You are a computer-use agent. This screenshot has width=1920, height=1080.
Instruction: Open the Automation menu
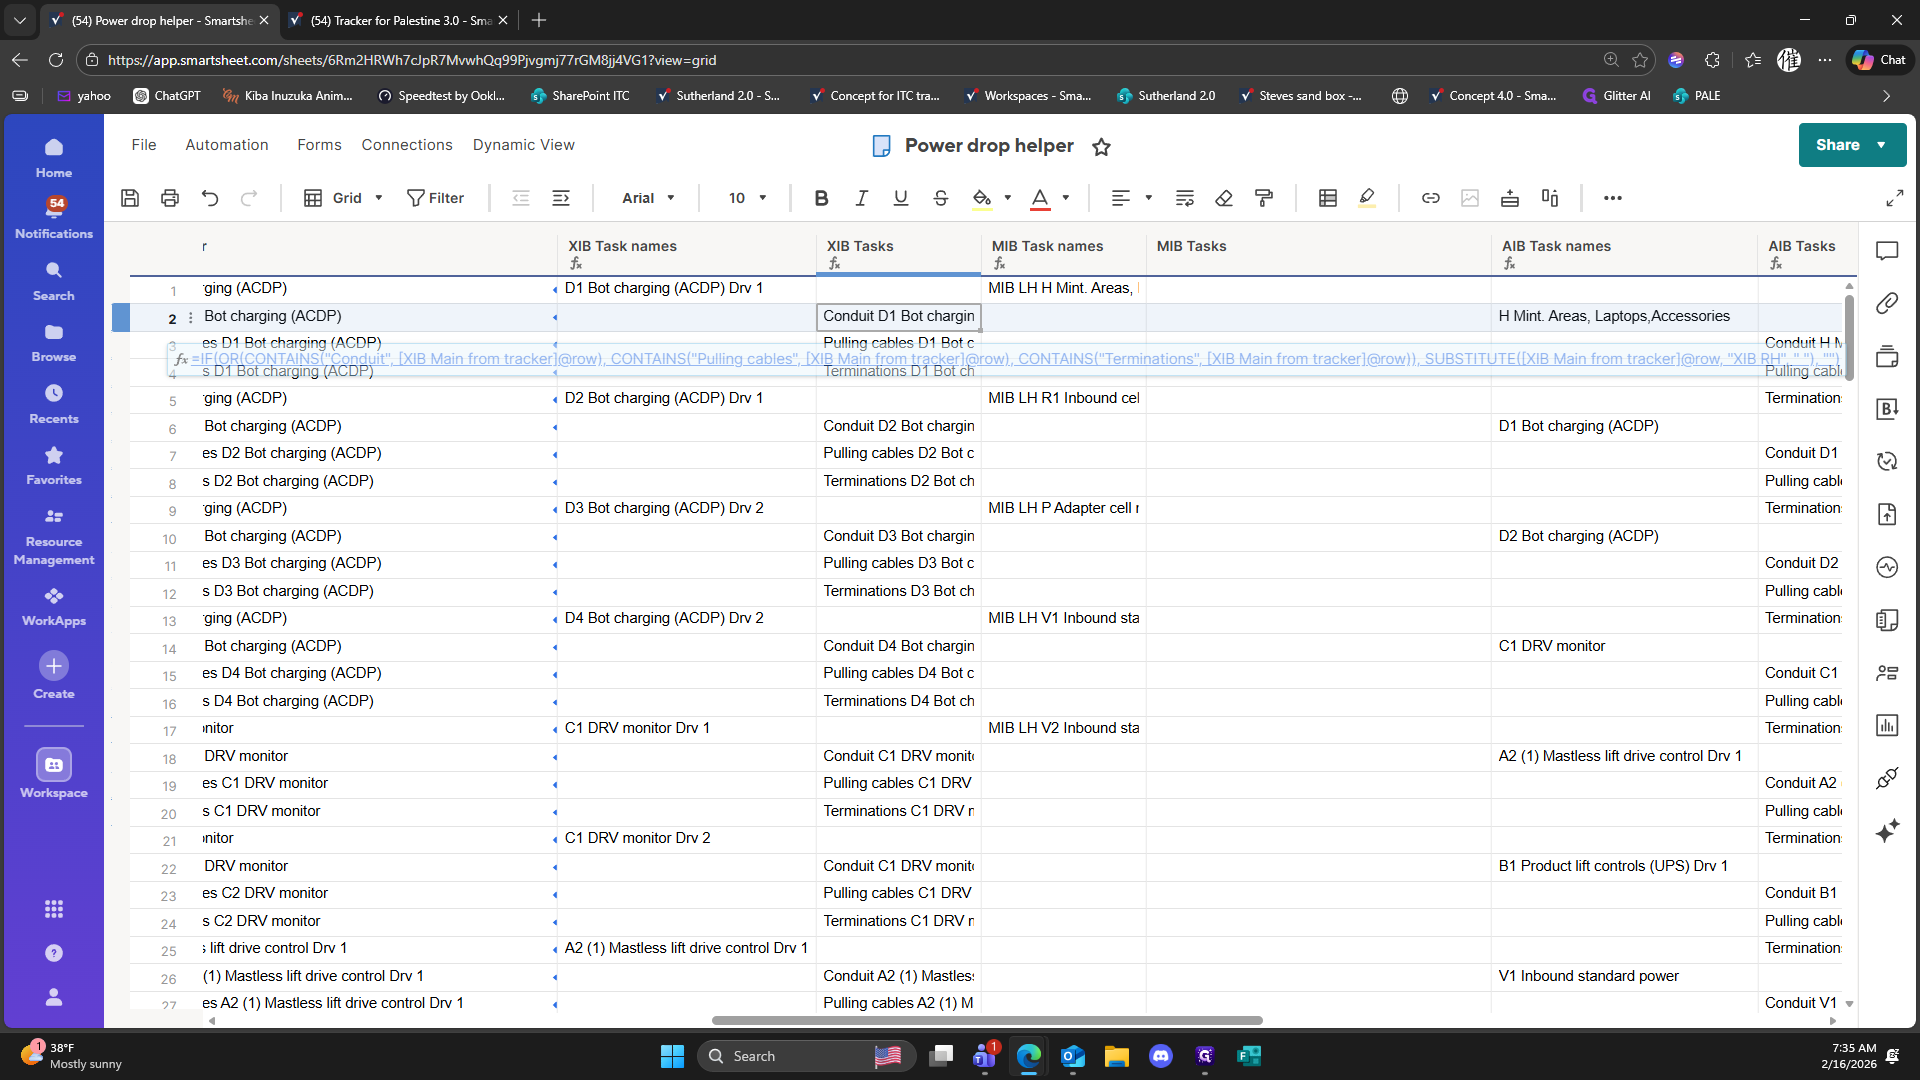coord(227,145)
